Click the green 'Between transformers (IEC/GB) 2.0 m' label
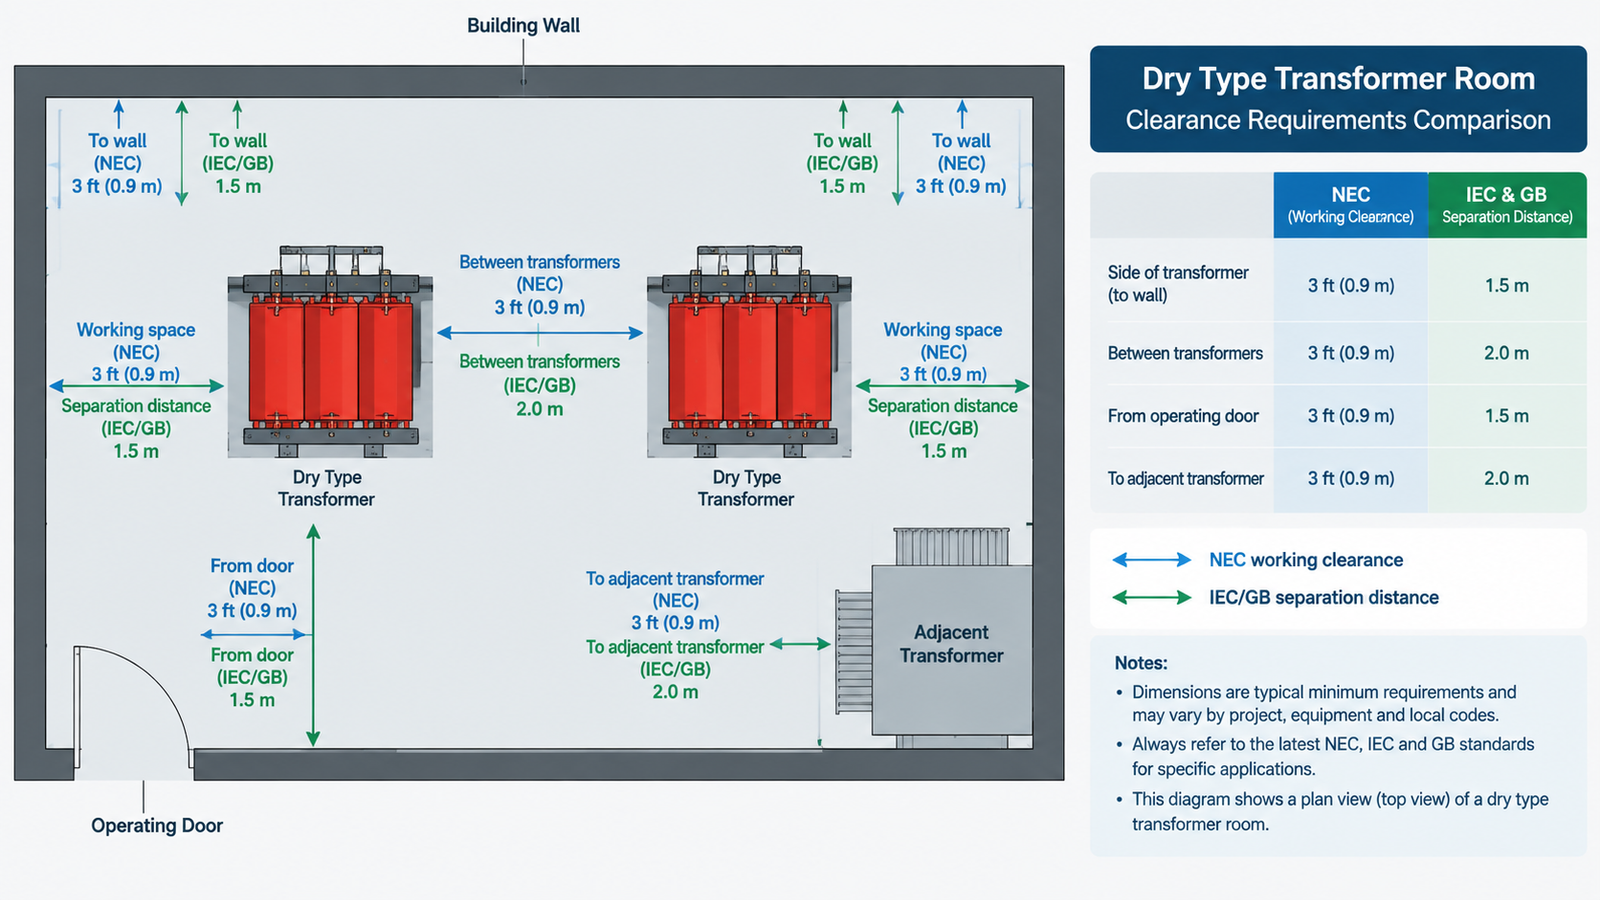The image size is (1600, 900). click(540, 385)
